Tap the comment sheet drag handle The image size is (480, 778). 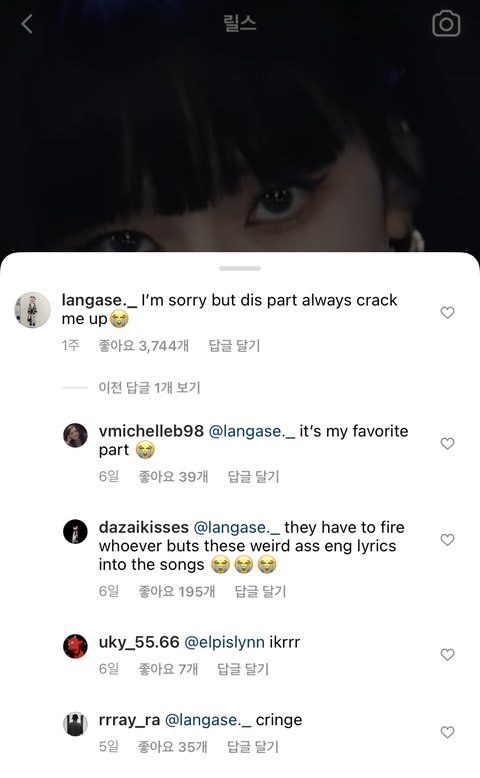point(240,268)
